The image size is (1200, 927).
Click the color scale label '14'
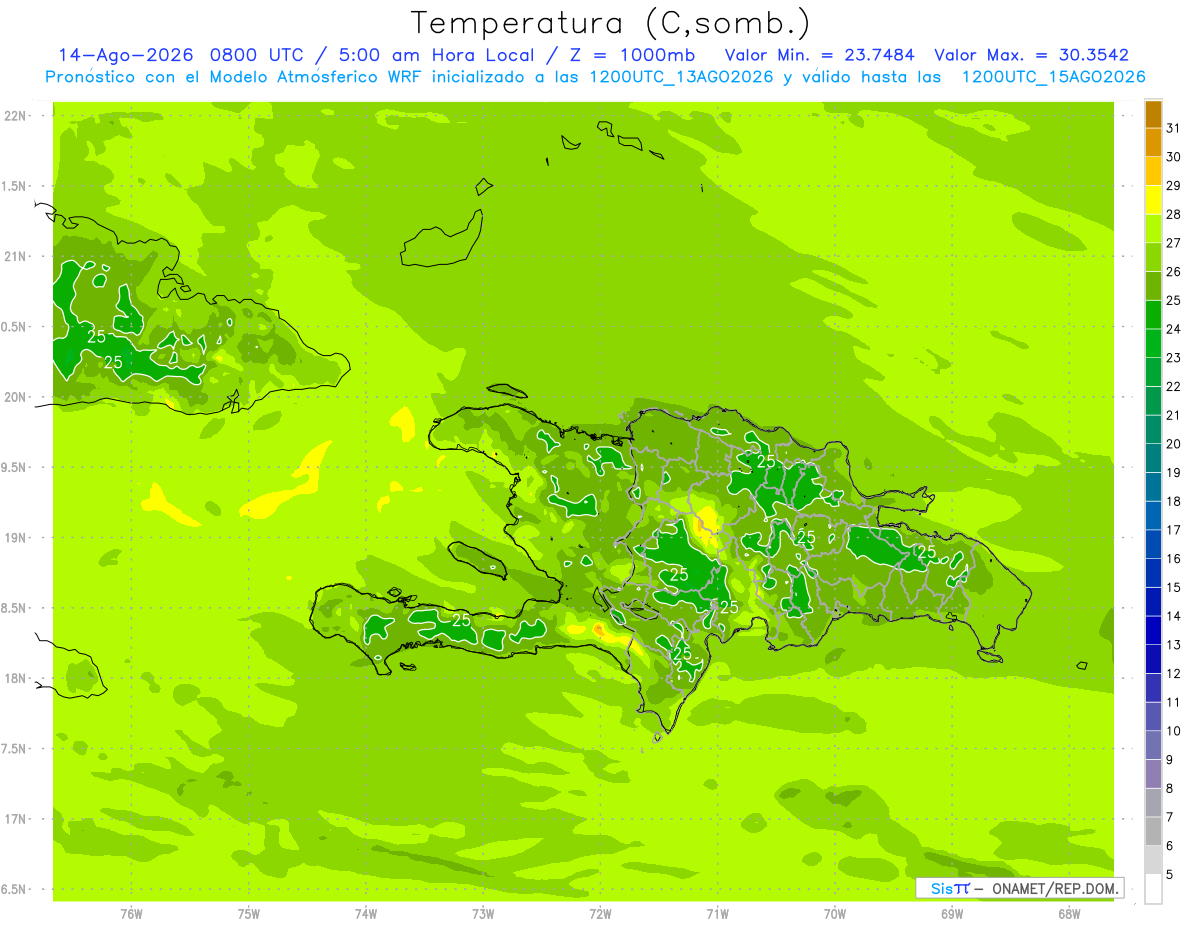click(1174, 616)
